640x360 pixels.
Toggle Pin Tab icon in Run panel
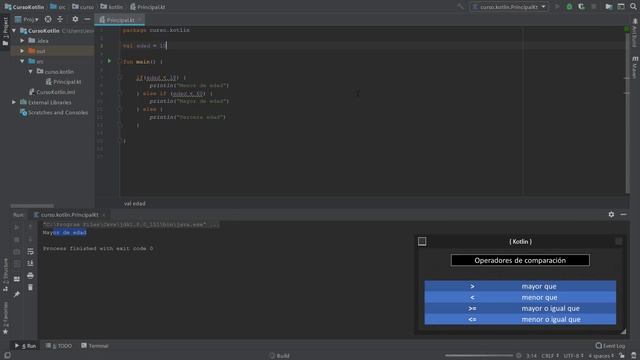tap(17, 294)
